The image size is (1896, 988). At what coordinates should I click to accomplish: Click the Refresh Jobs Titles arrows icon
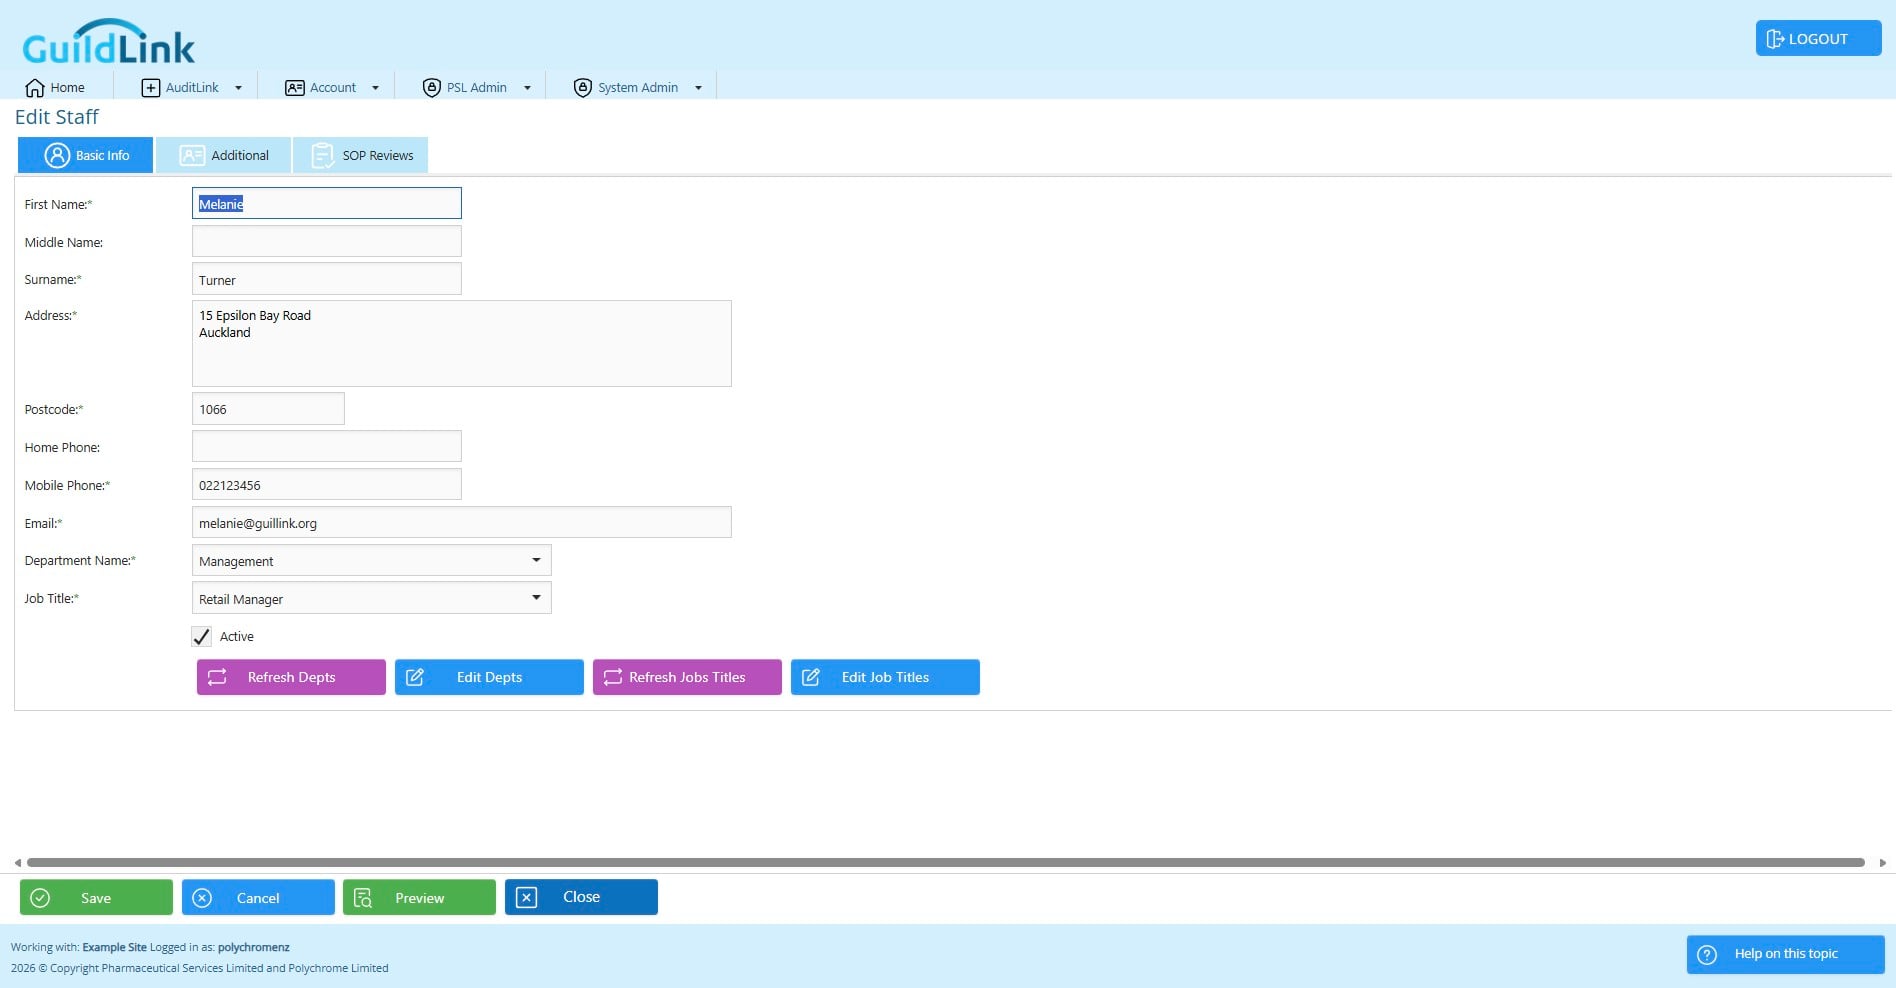[x=613, y=677]
